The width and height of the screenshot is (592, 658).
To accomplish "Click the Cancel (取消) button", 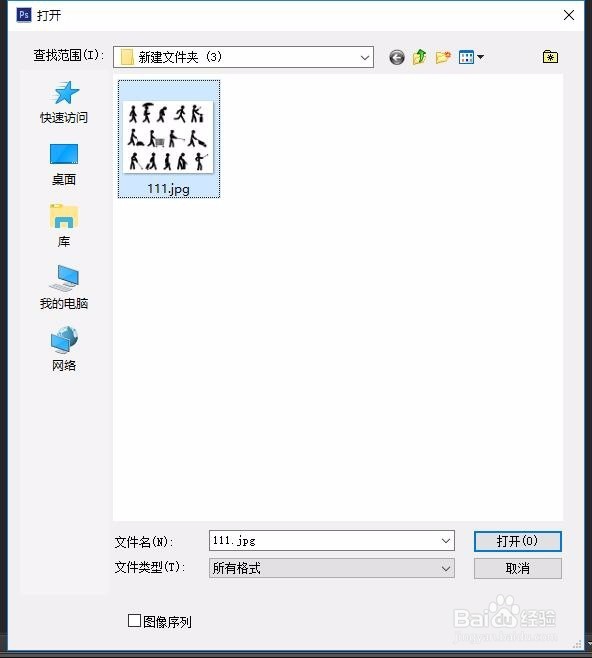I will tap(517, 569).
